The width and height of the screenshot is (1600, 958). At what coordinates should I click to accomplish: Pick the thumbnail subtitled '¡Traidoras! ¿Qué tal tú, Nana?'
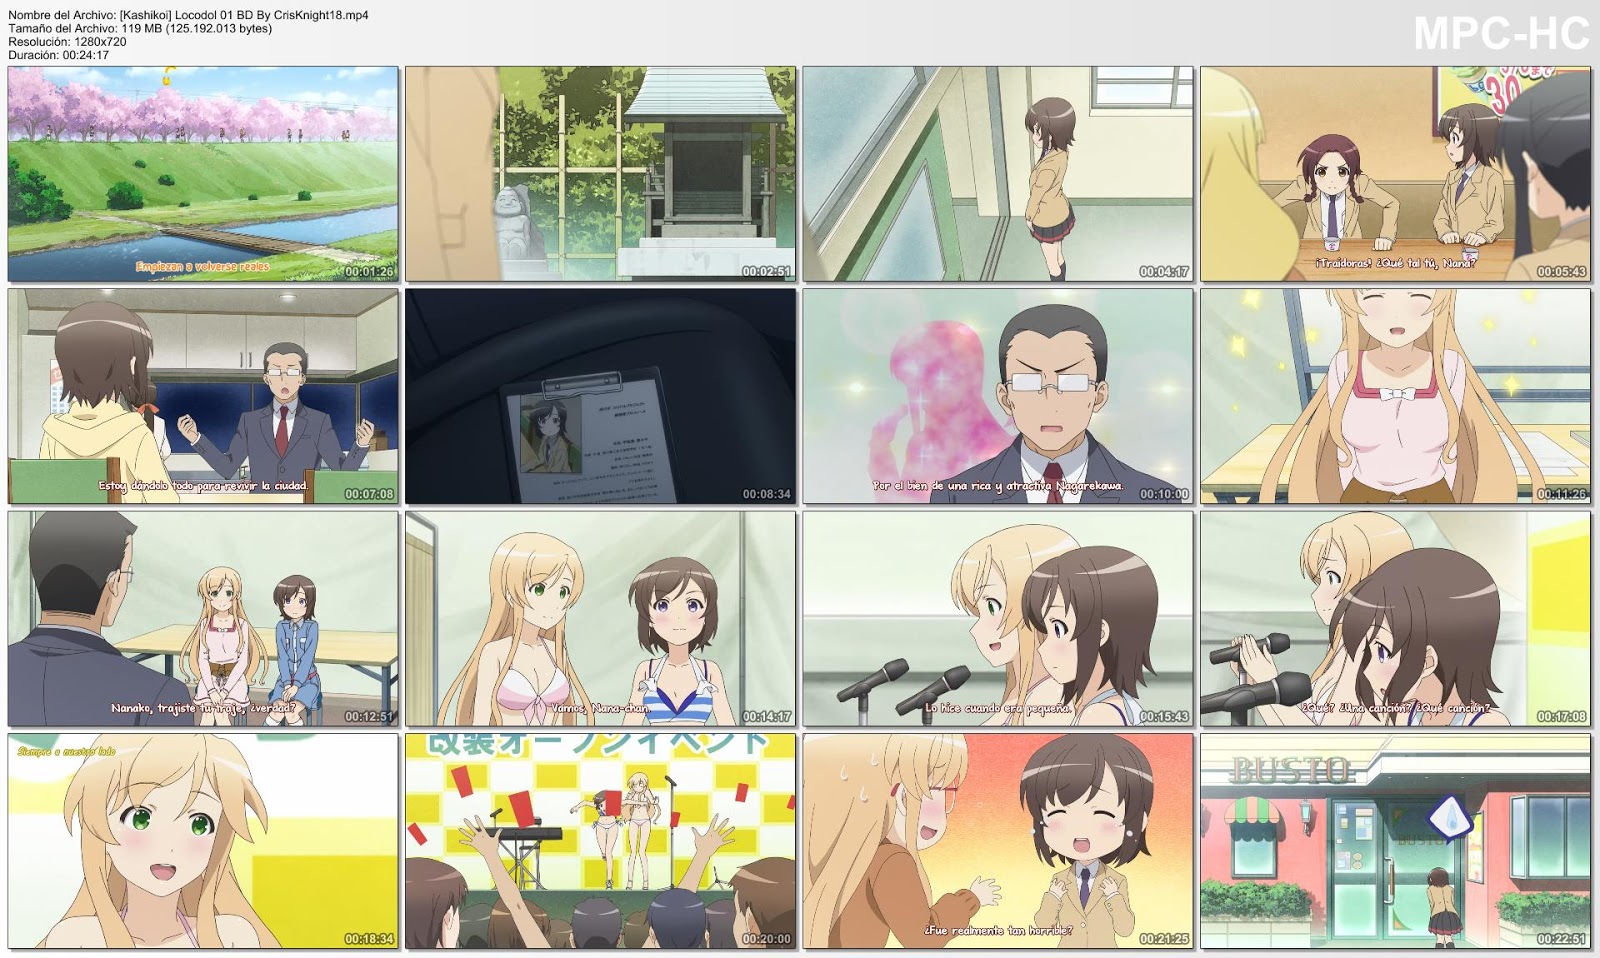pyautogui.click(x=1396, y=174)
